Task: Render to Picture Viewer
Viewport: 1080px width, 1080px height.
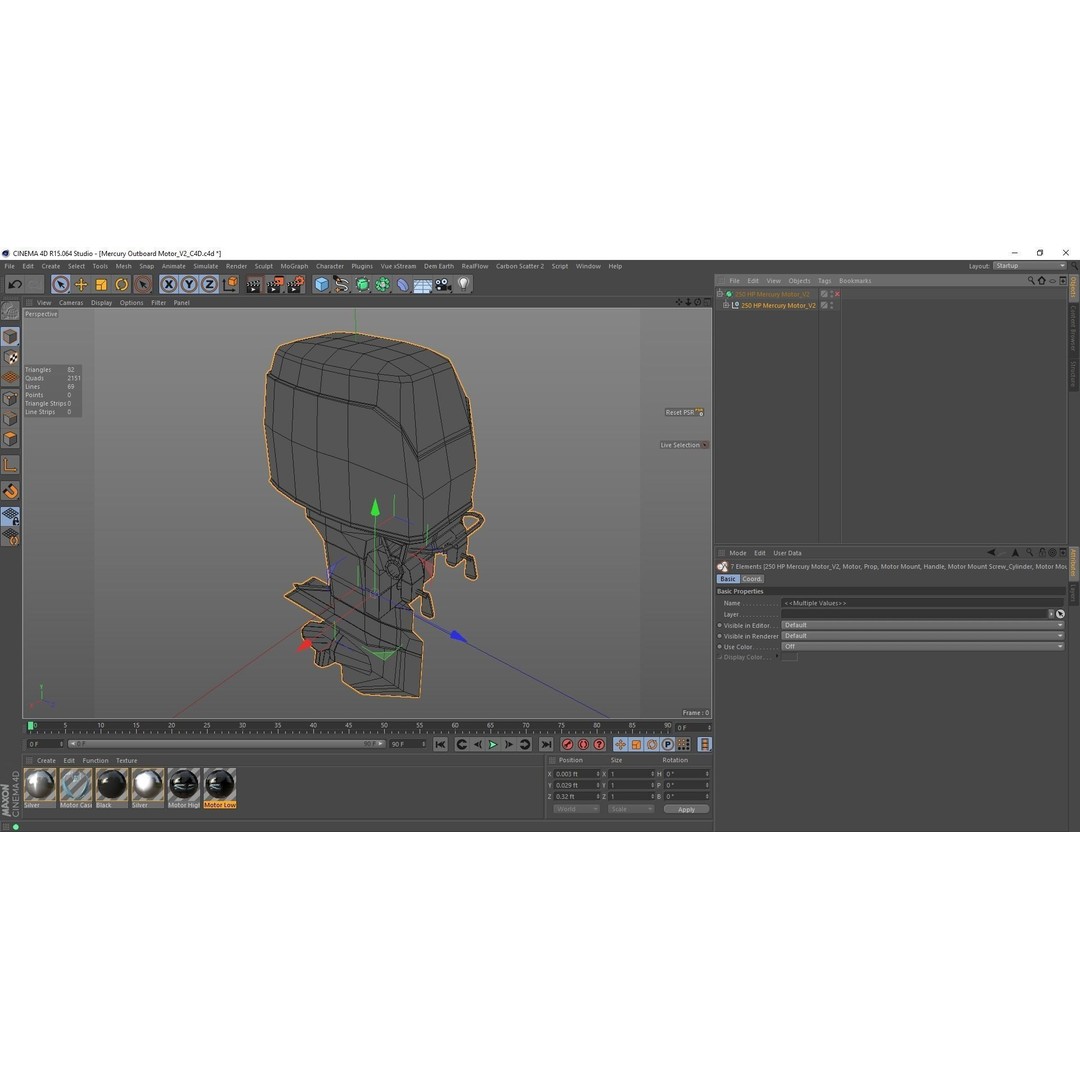Action: click(x=275, y=284)
